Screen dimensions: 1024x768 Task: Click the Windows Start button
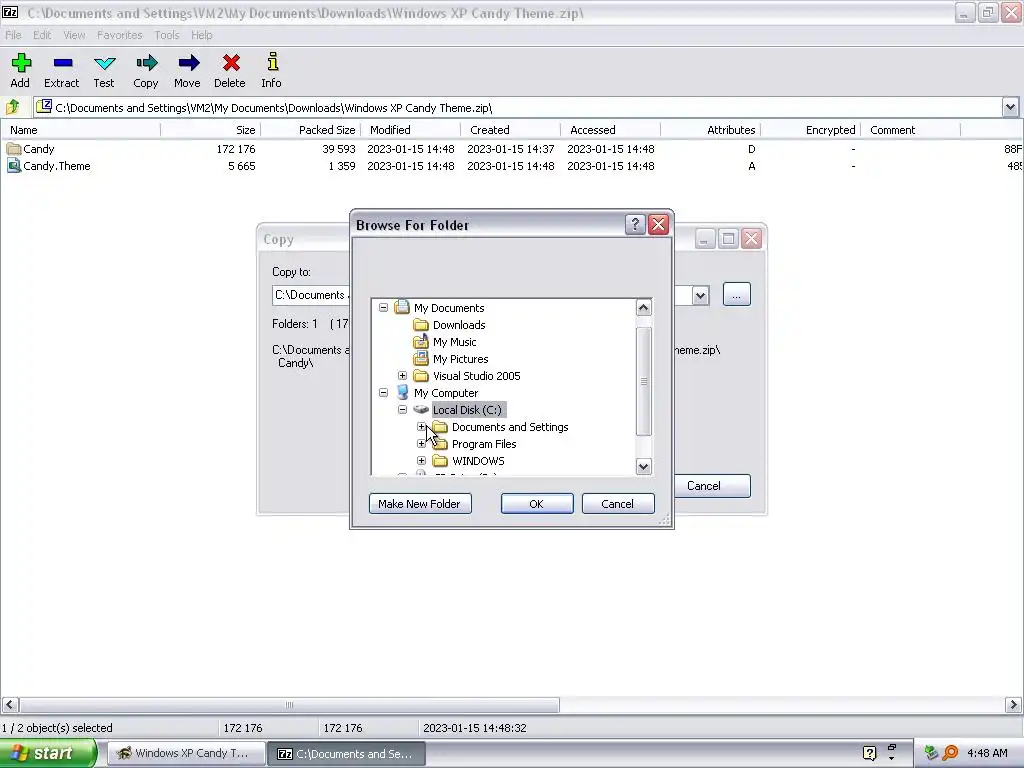pos(48,753)
